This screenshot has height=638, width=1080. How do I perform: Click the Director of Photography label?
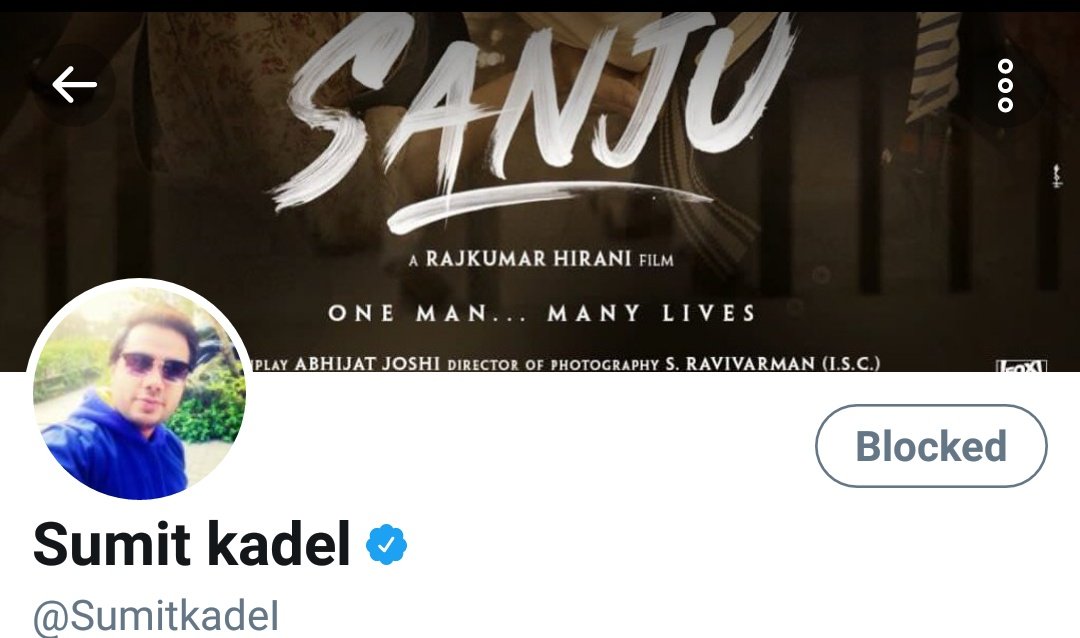click(x=552, y=364)
